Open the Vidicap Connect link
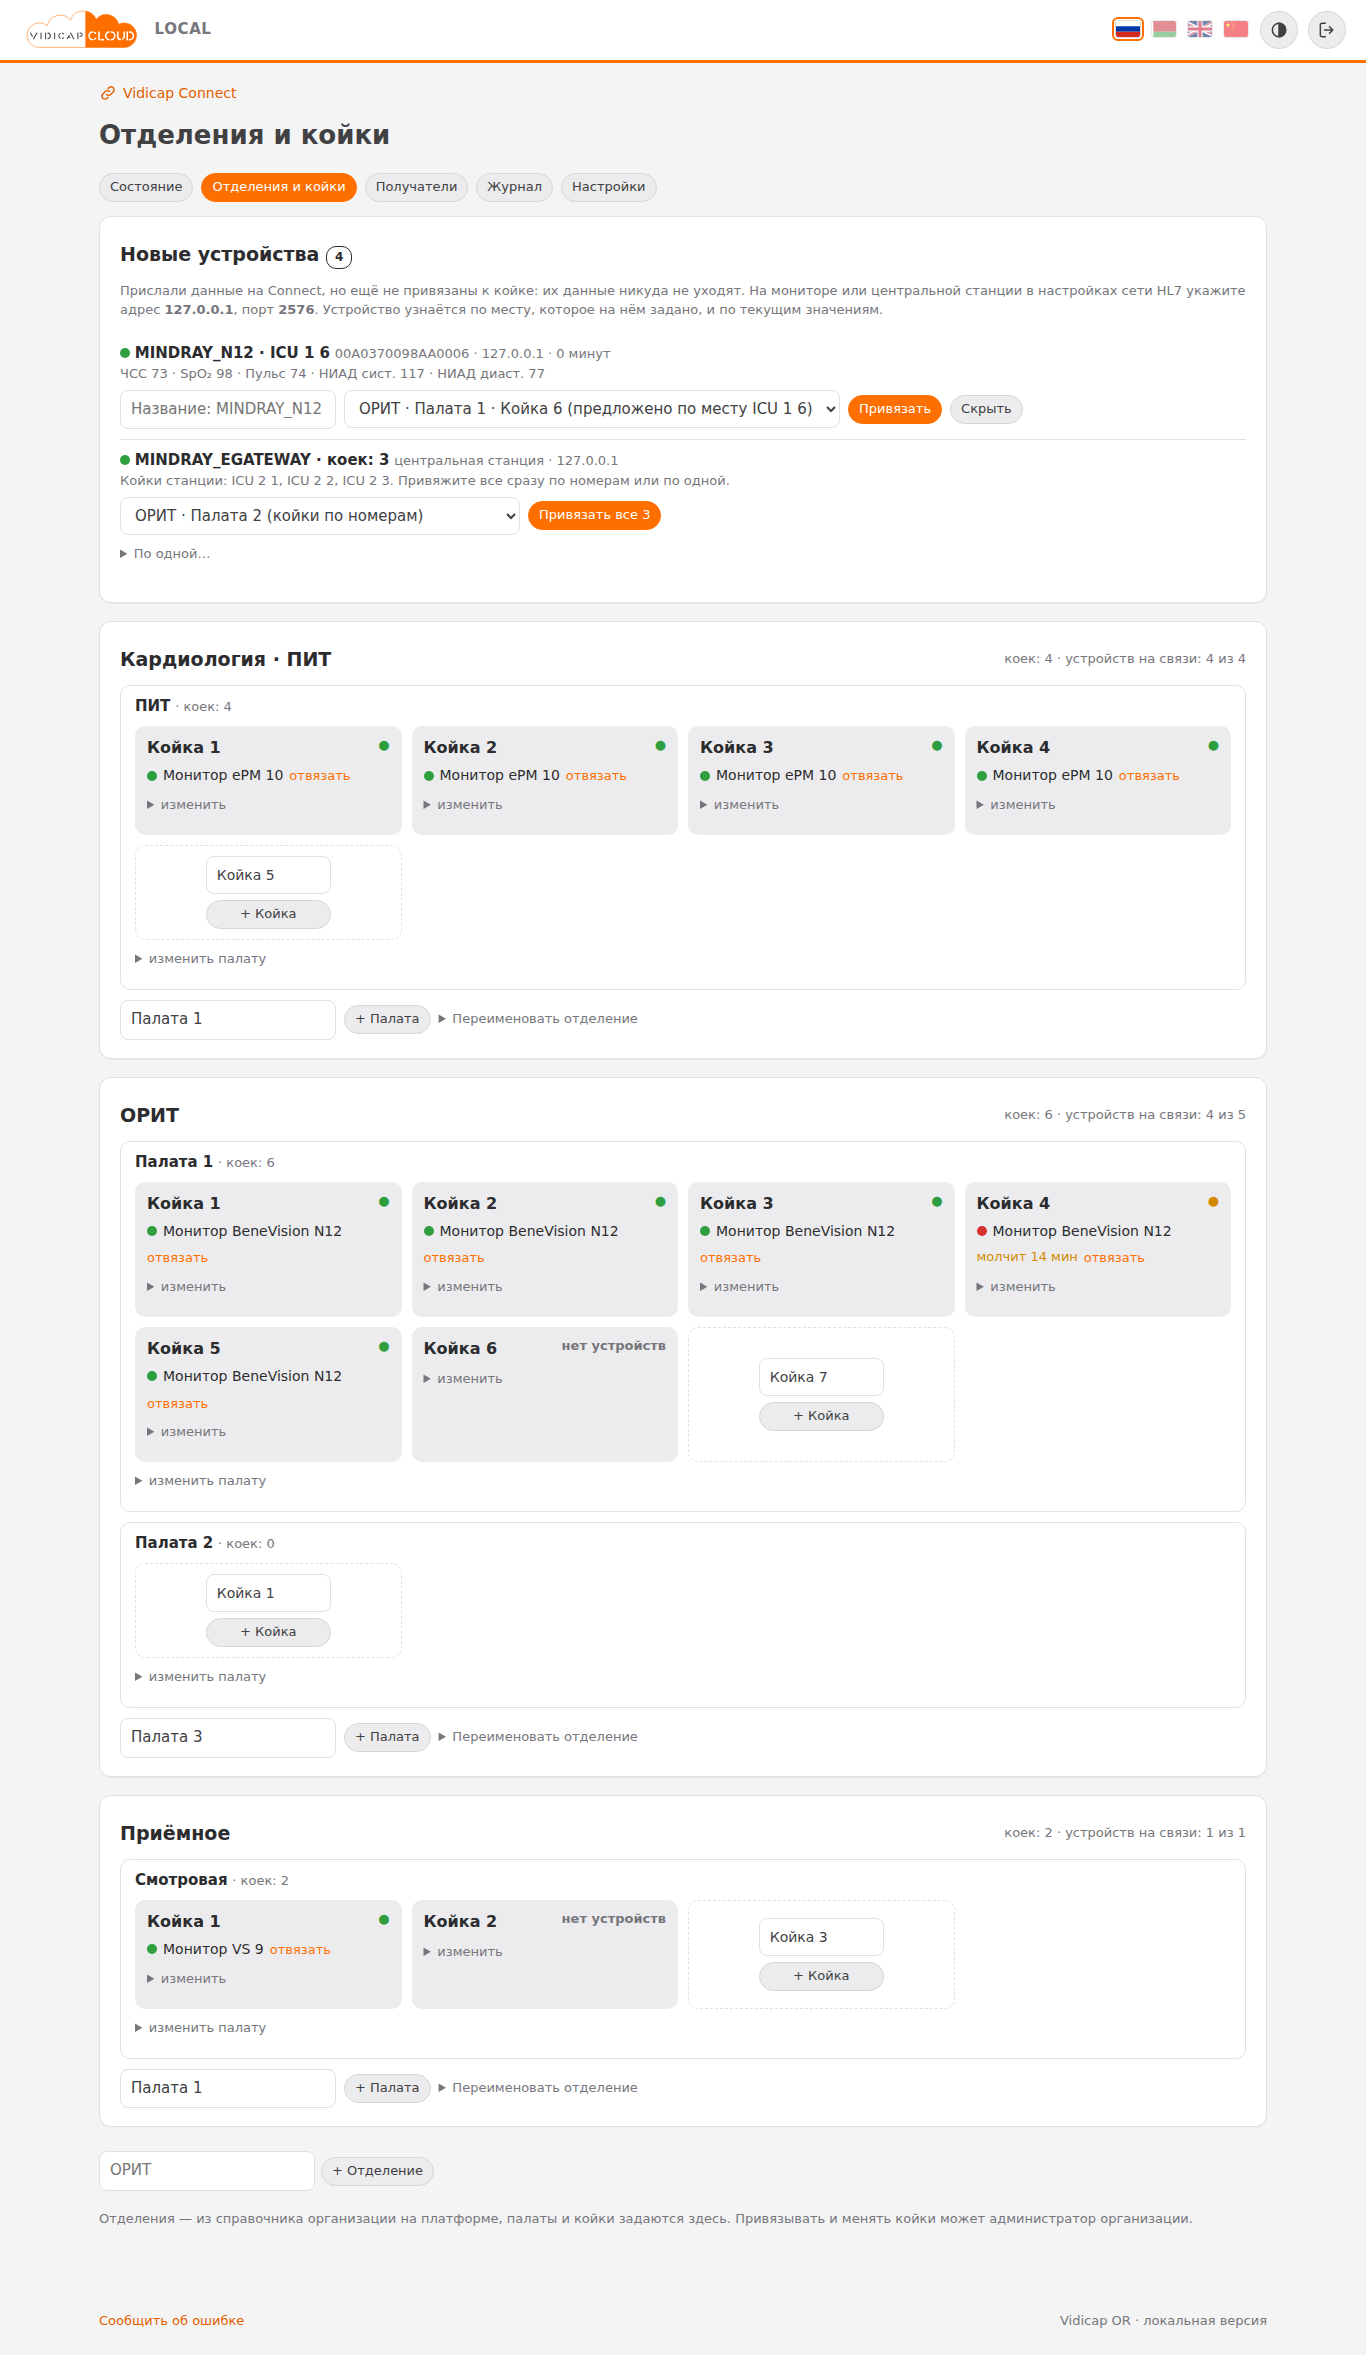Screen dimensions: 1366x2355 tap(169, 93)
